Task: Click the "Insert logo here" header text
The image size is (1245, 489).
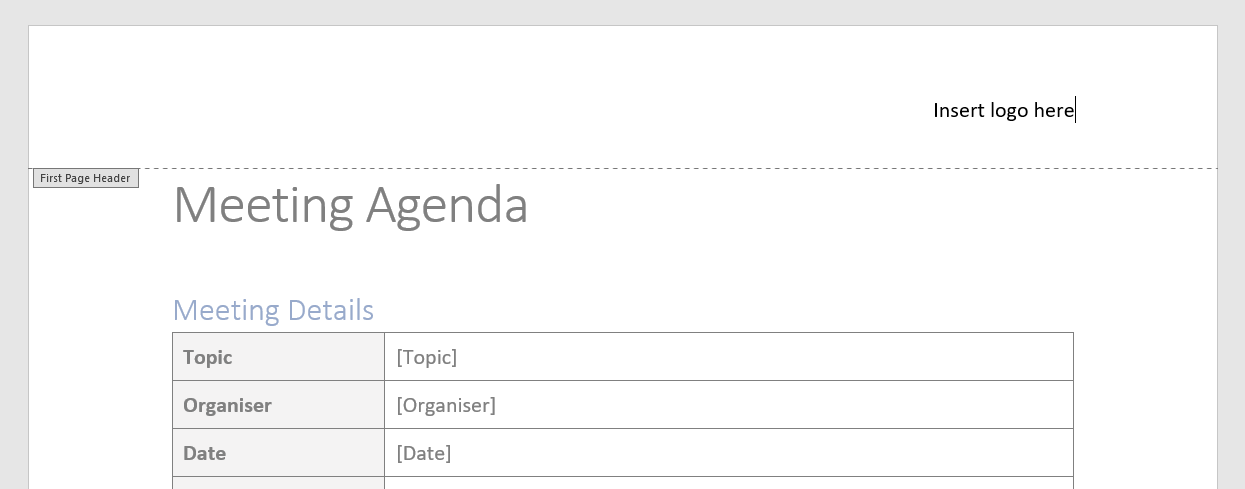Action: 1002,110
